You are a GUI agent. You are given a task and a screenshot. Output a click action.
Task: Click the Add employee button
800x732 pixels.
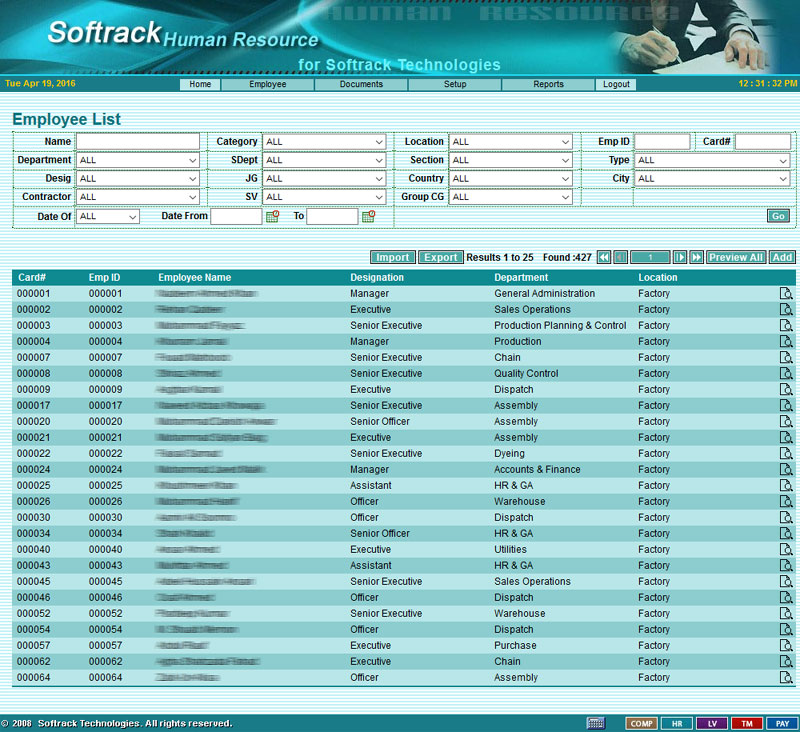[x=782, y=257]
